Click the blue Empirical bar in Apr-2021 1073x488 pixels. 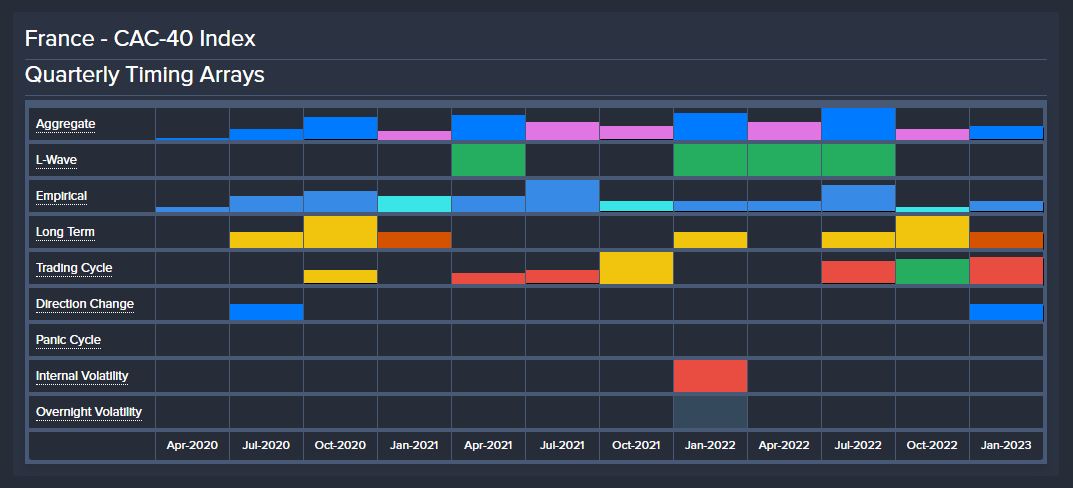(x=489, y=204)
